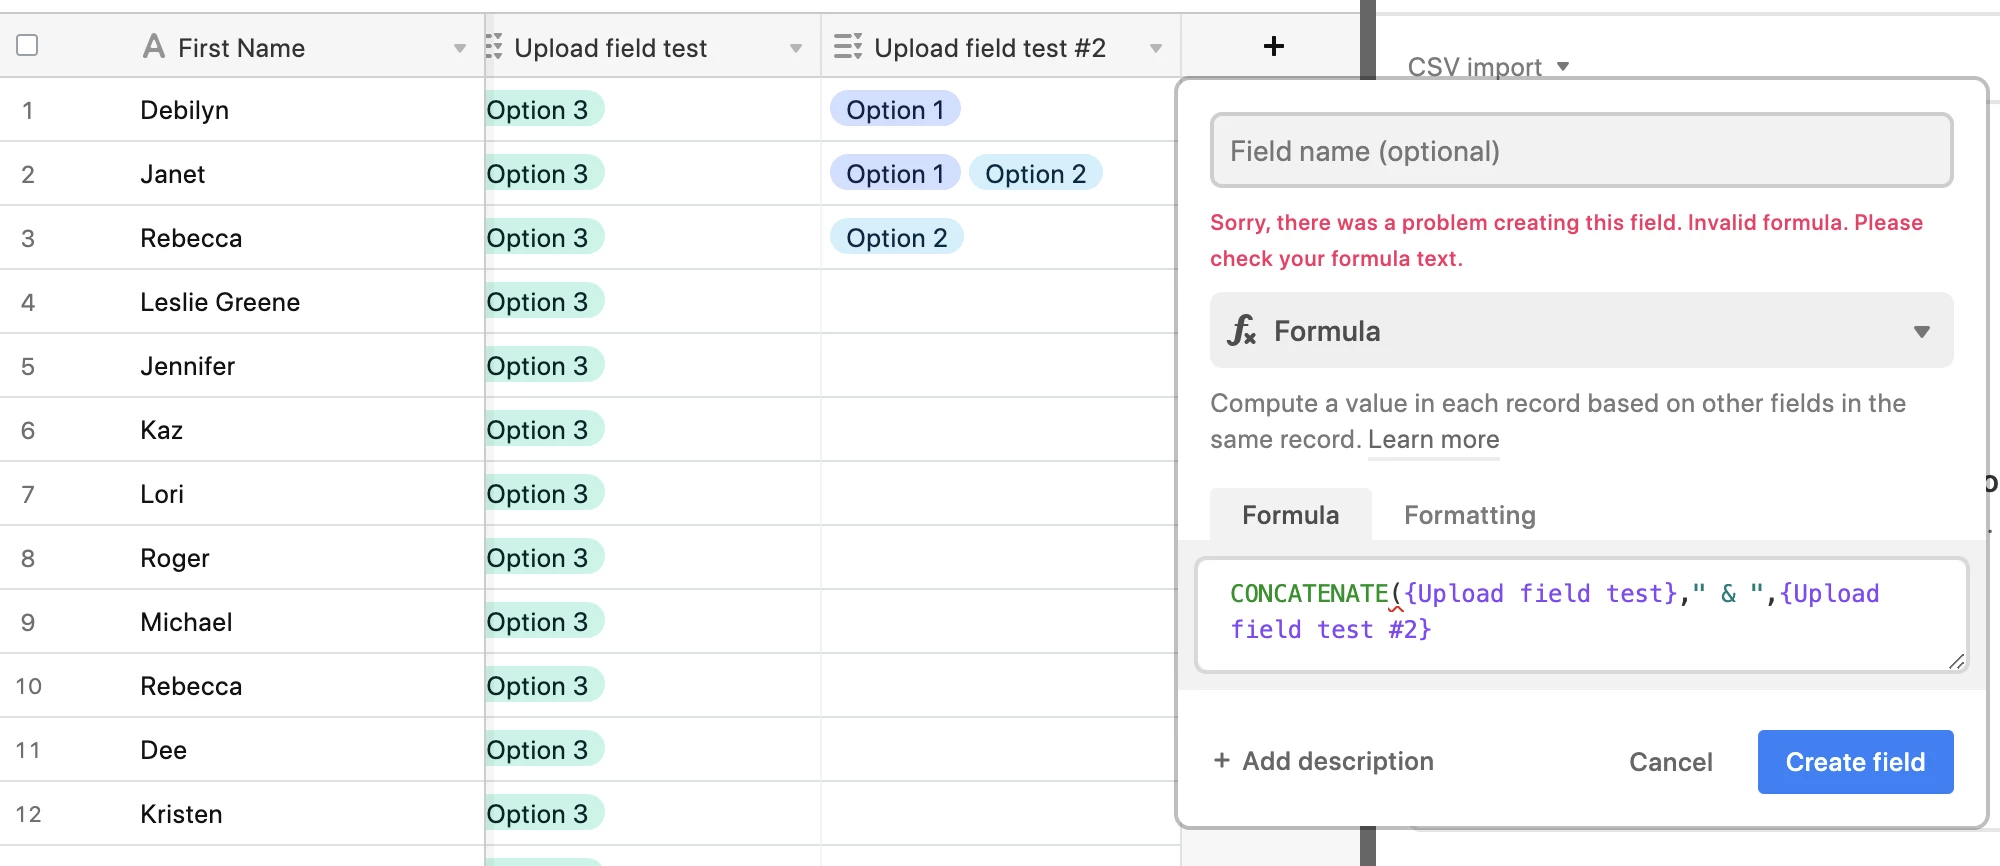The height and width of the screenshot is (866, 2000).
Task: Open the First Name column dropdown arrow
Action: [460, 48]
